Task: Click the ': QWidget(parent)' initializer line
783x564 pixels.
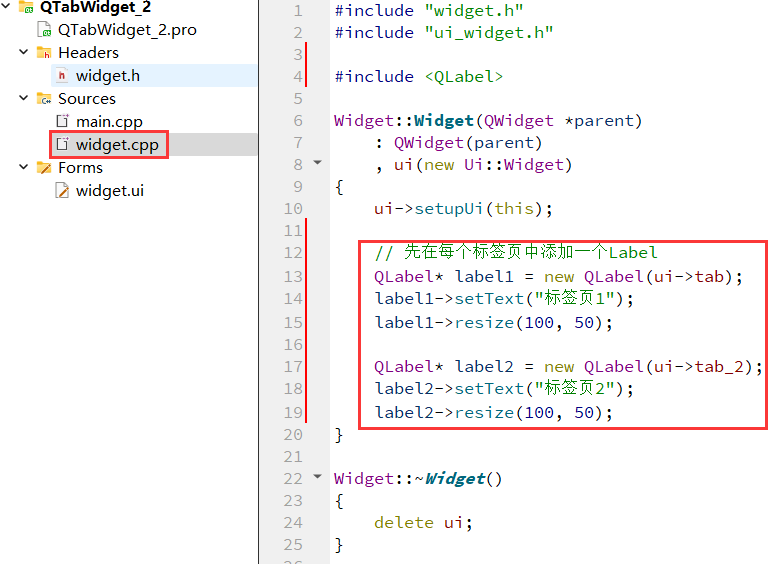Action: (x=458, y=143)
